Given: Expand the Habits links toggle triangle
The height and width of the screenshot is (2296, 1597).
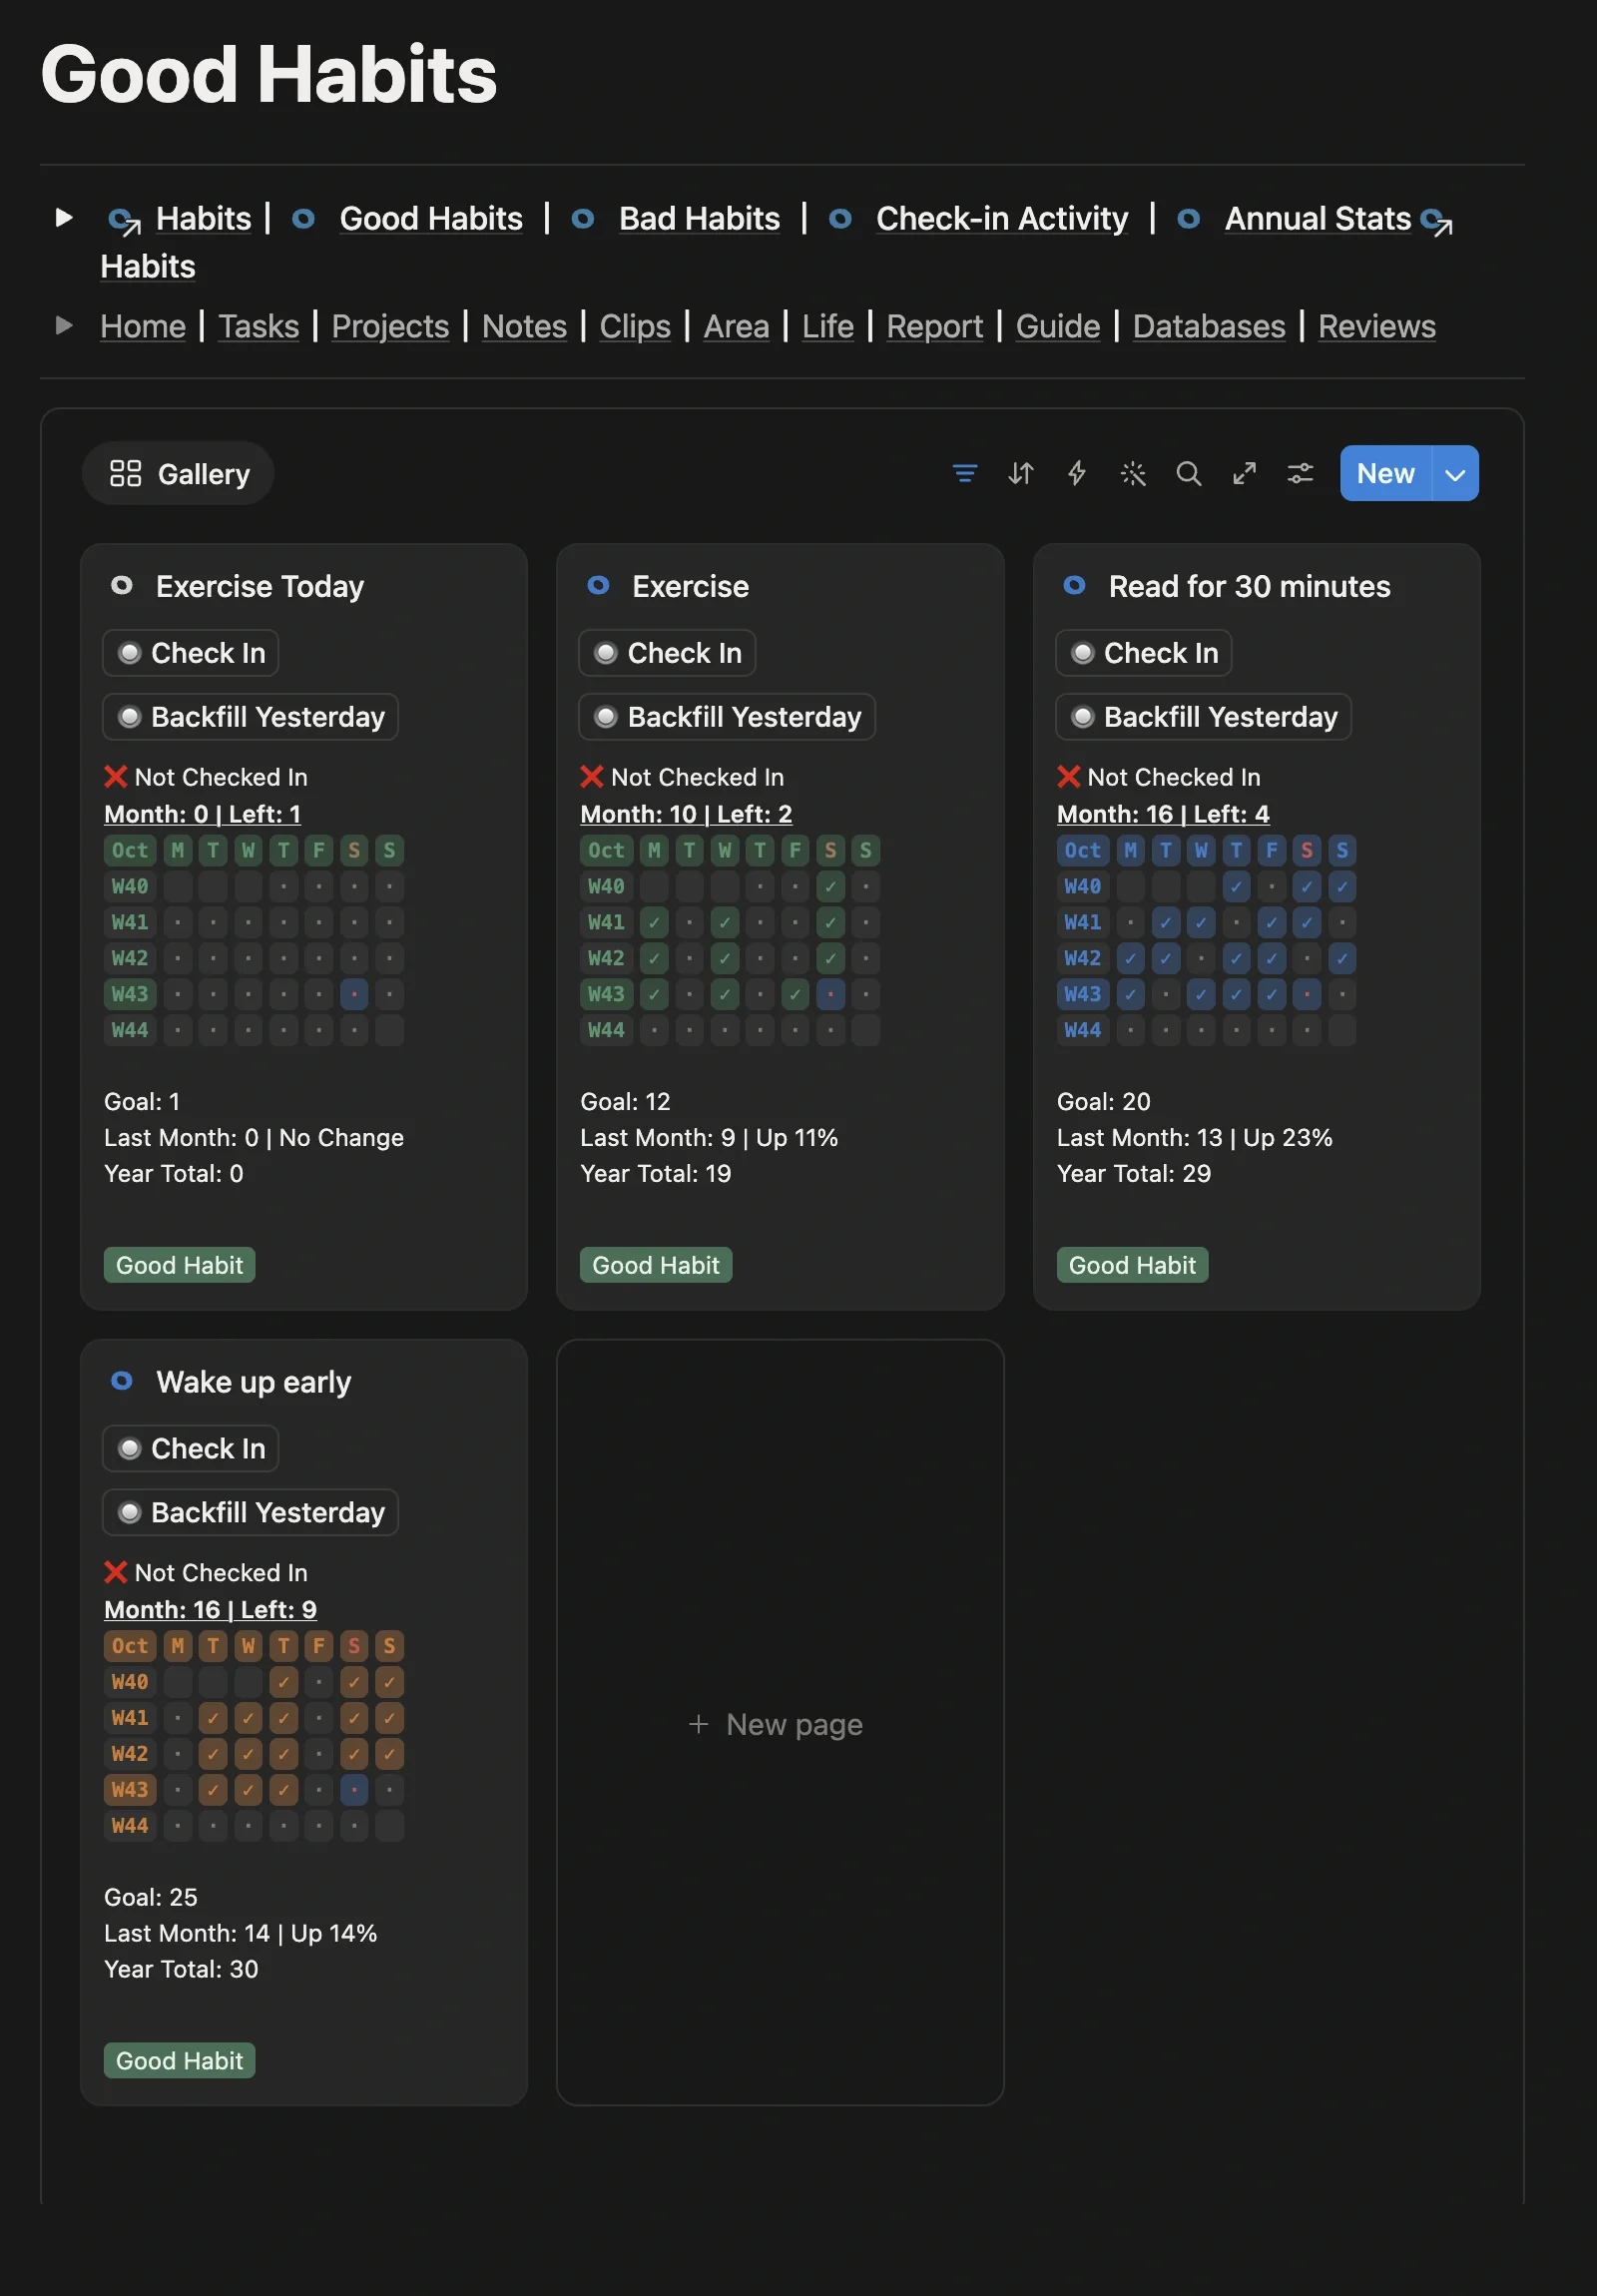Looking at the screenshot, I should [64, 217].
